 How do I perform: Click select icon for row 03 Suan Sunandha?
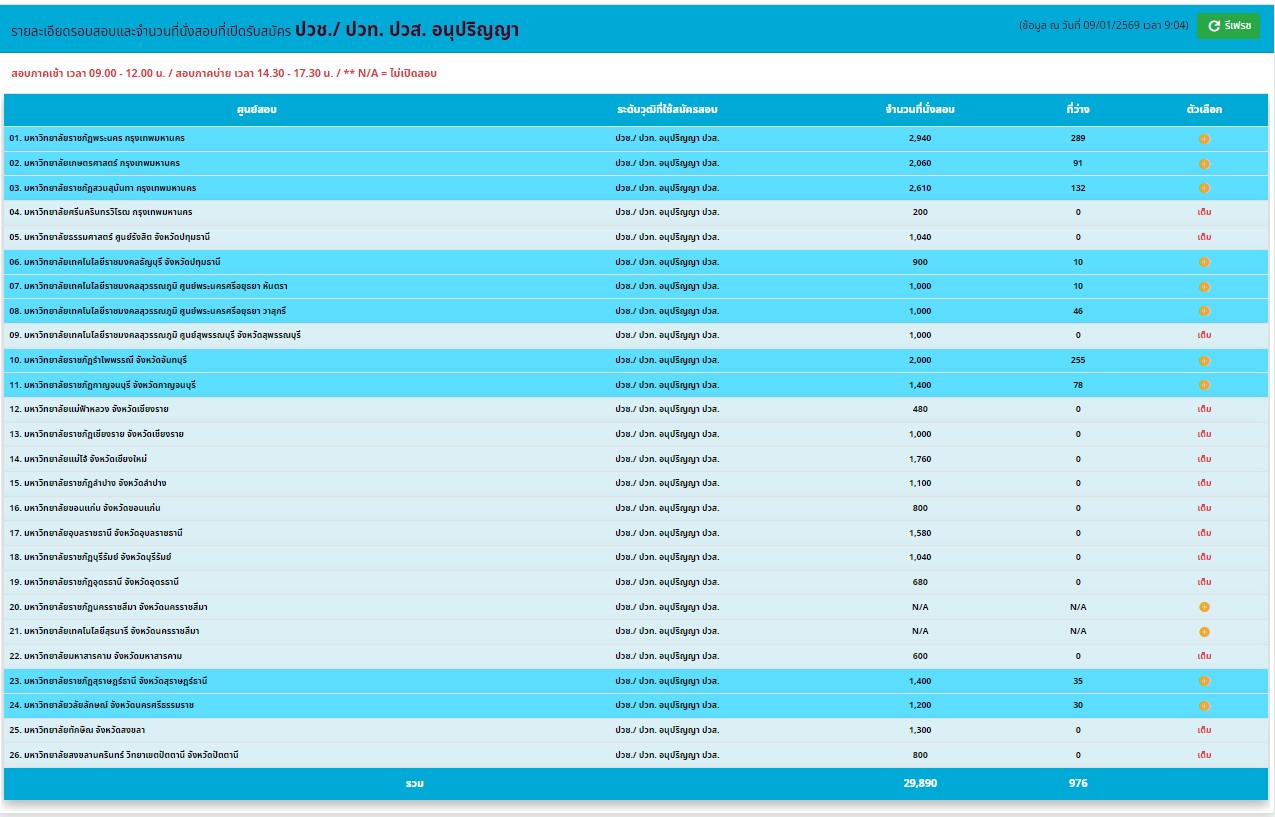pyautogui.click(x=1204, y=188)
